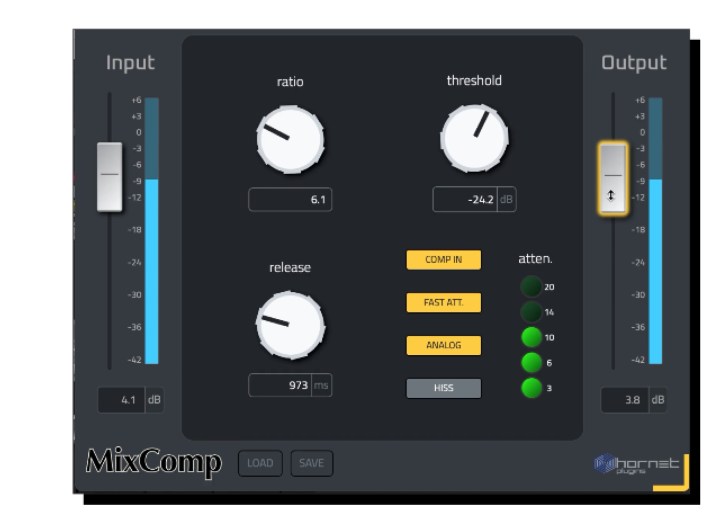Click the threshold knob
The height and width of the screenshot is (519, 720).
point(474,138)
